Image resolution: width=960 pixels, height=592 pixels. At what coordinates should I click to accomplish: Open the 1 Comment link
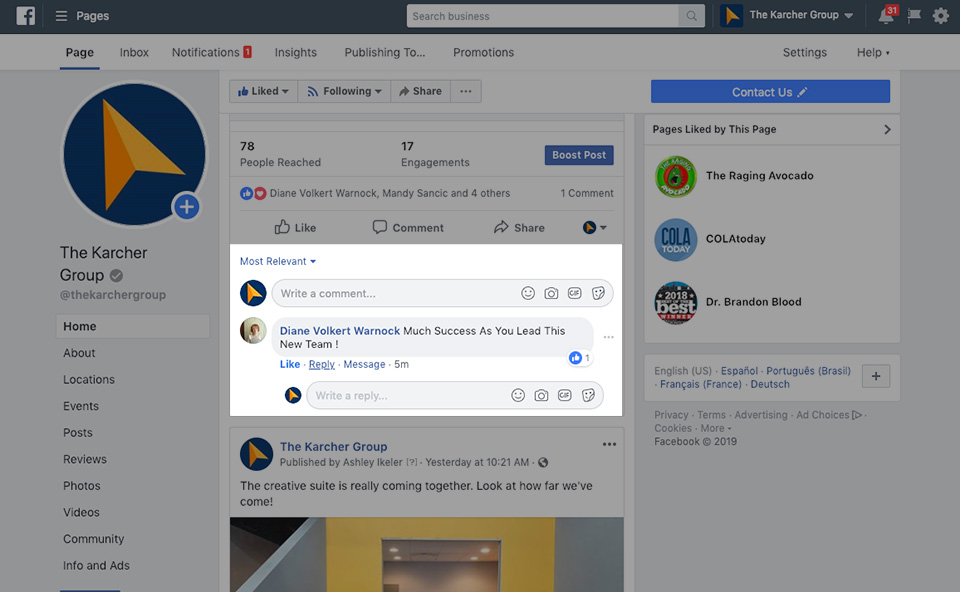587,193
